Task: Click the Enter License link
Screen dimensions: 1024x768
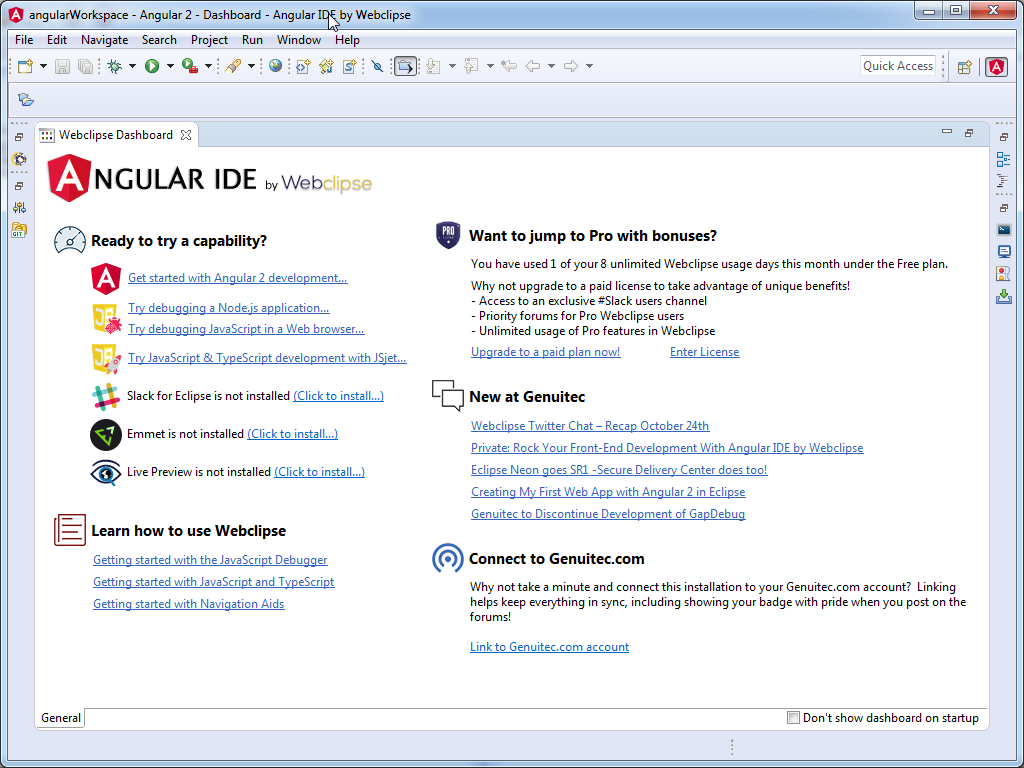Action: tap(705, 352)
